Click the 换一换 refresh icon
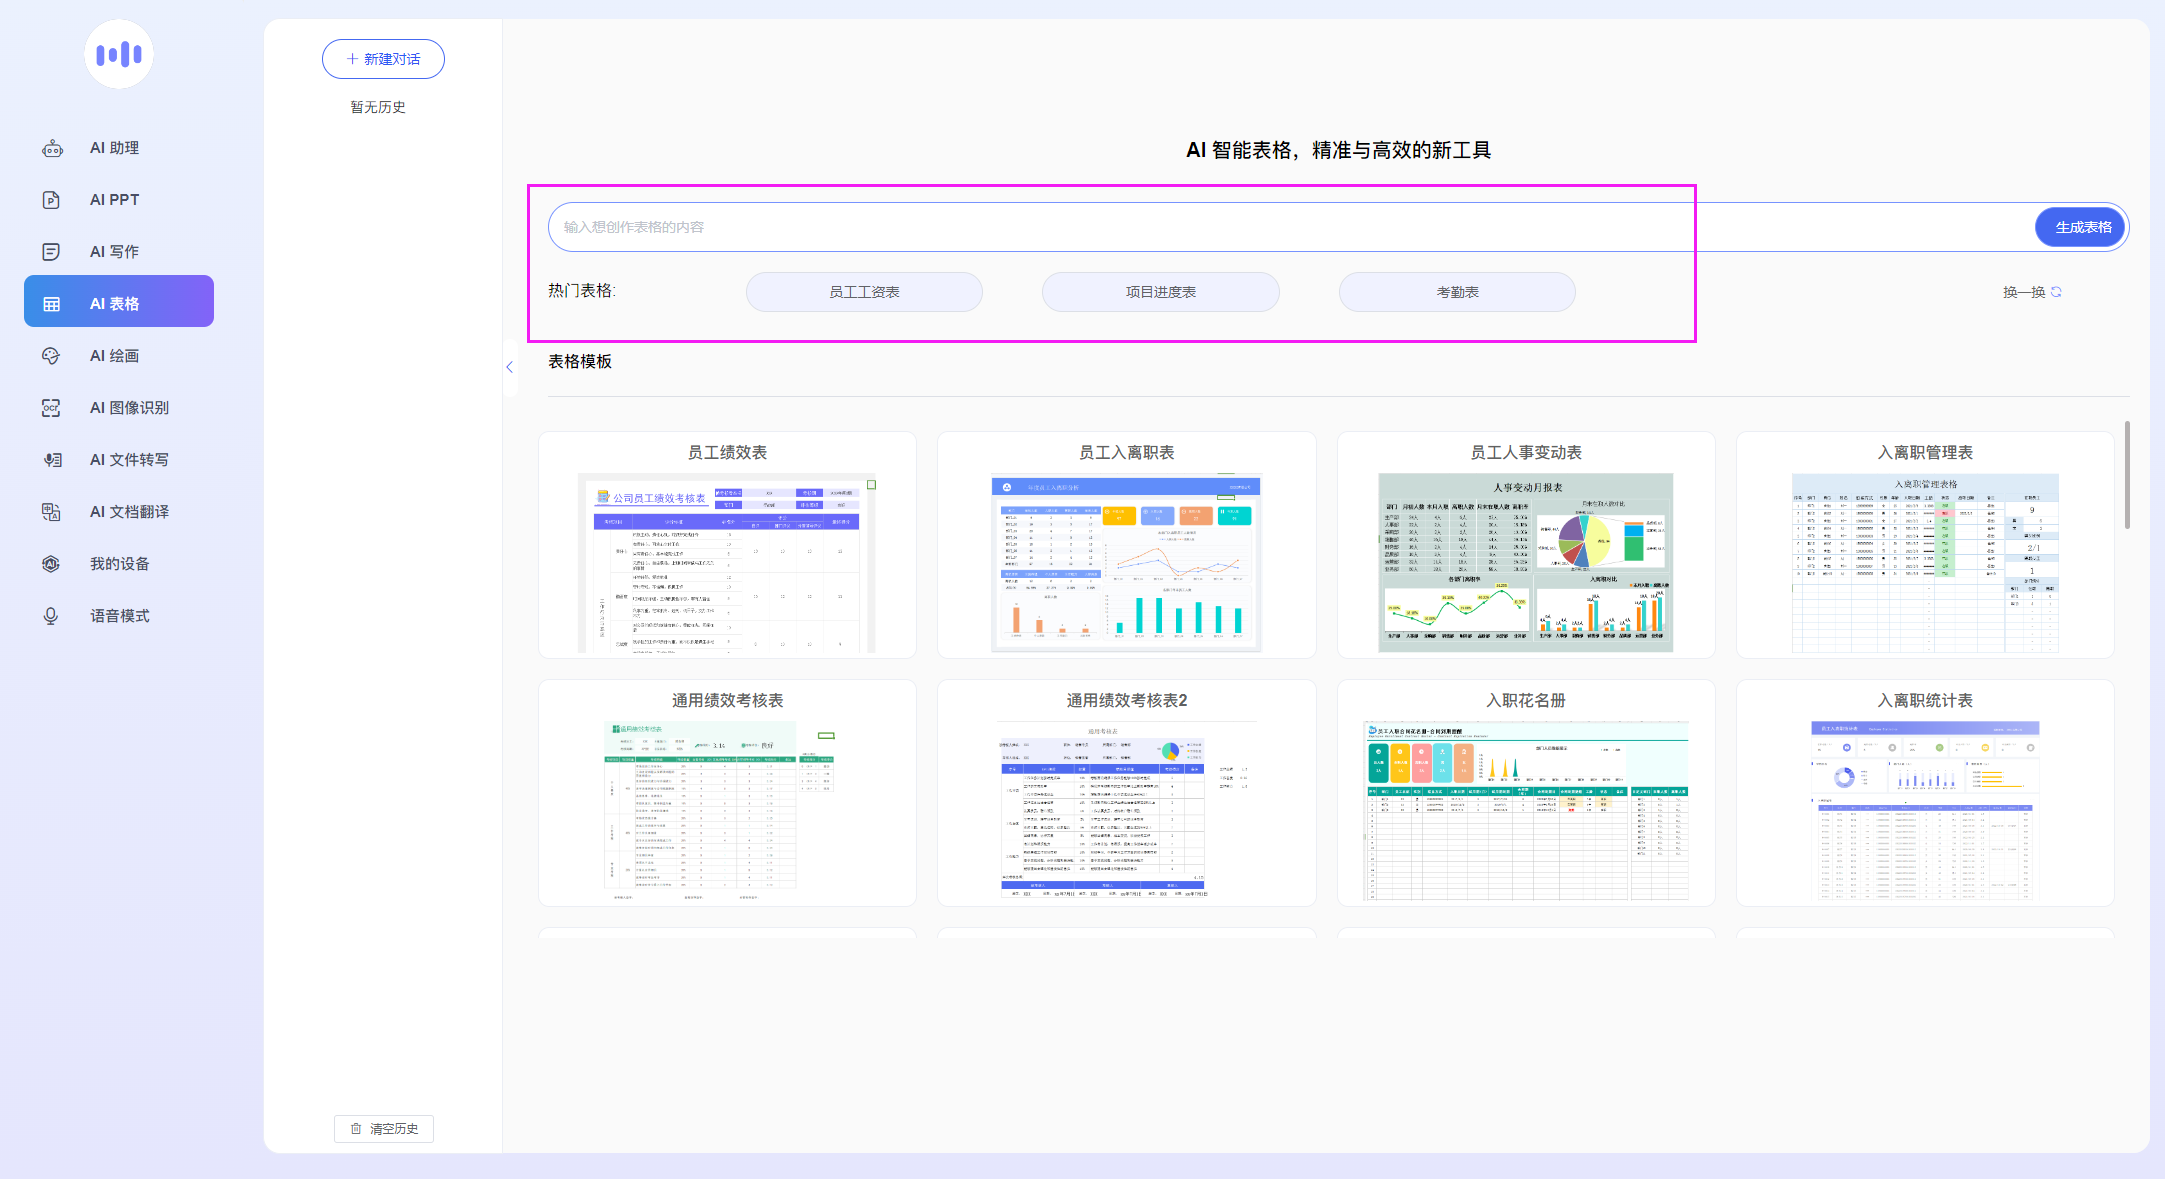 click(x=2056, y=292)
